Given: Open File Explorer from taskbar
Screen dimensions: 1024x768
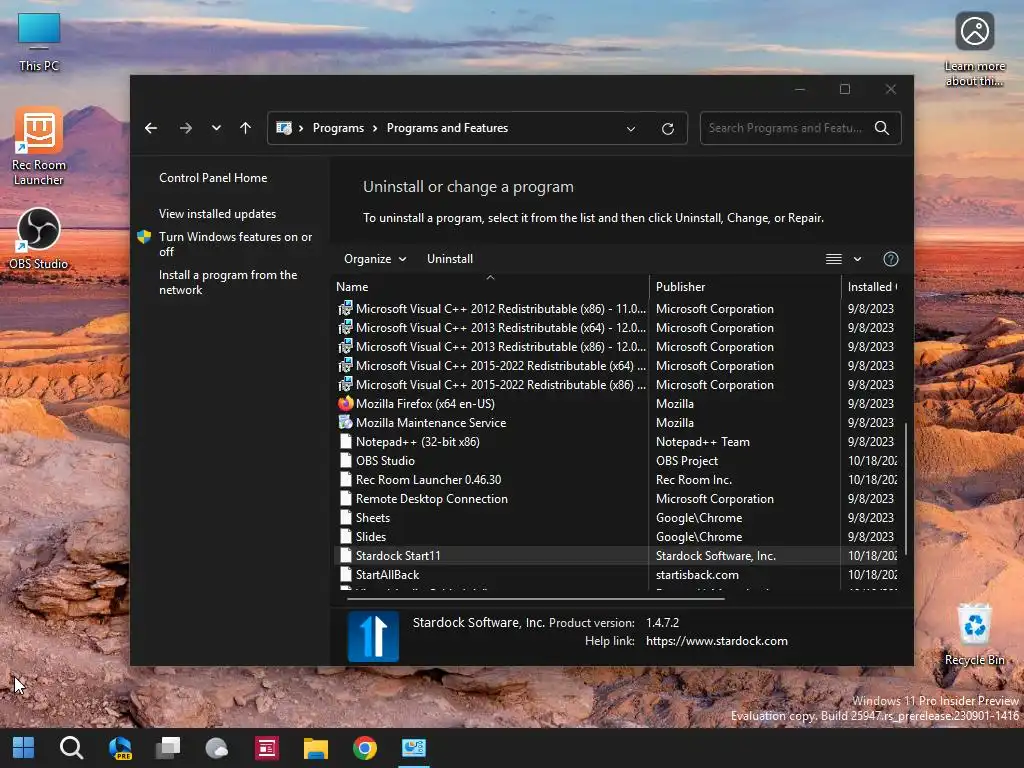Looking at the screenshot, I should 315,748.
